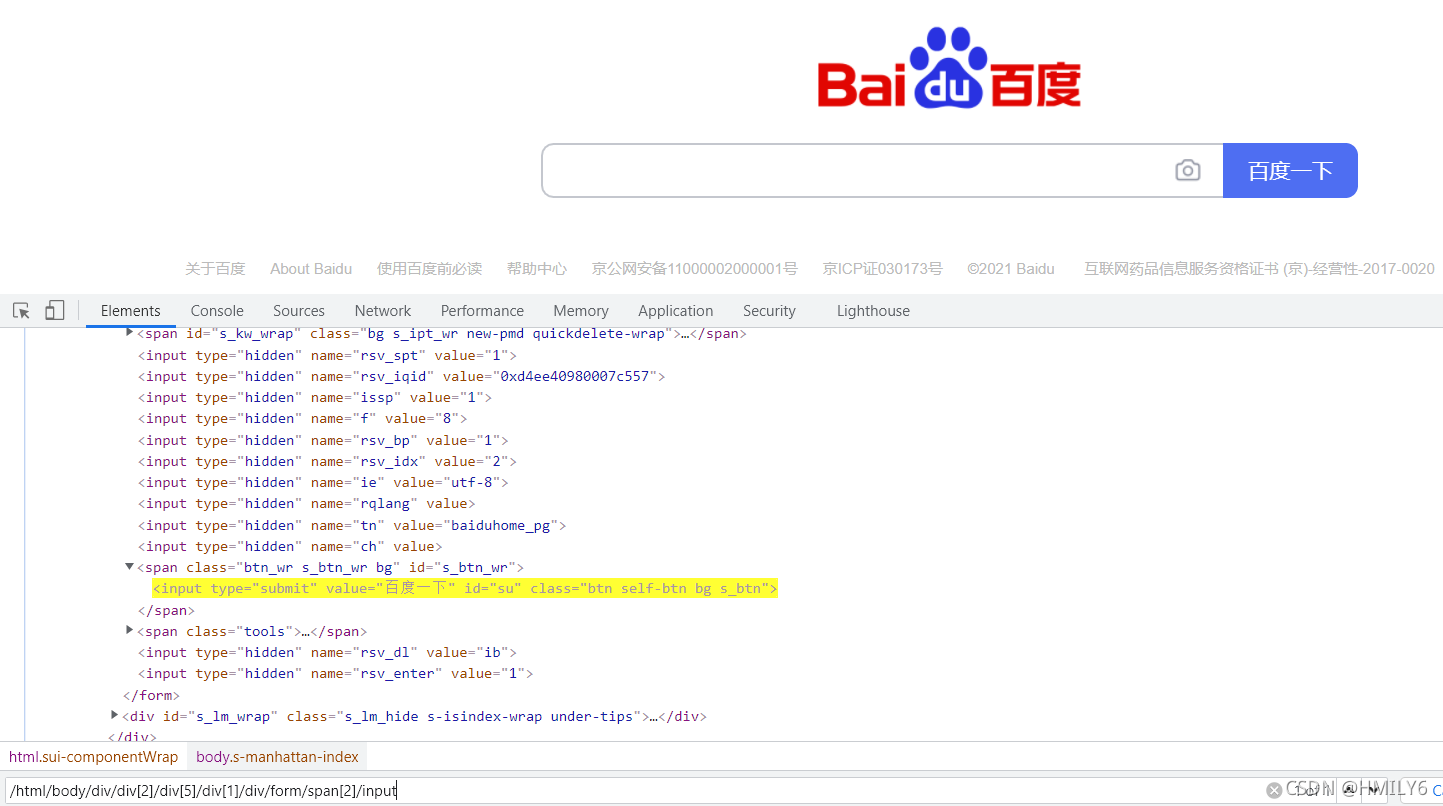Click into the XPath find field

click(x=635, y=790)
